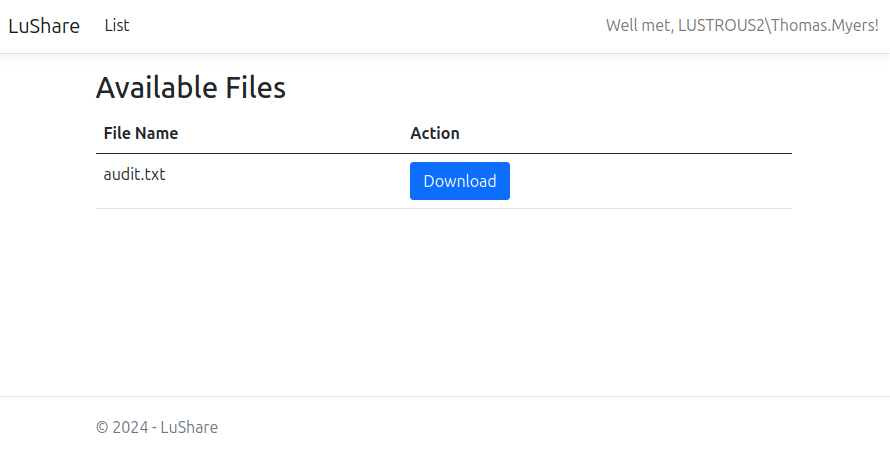The width and height of the screenshot is (890, 457).
Task: Click the LuShare name in the footer
Action: pos(189,427)
